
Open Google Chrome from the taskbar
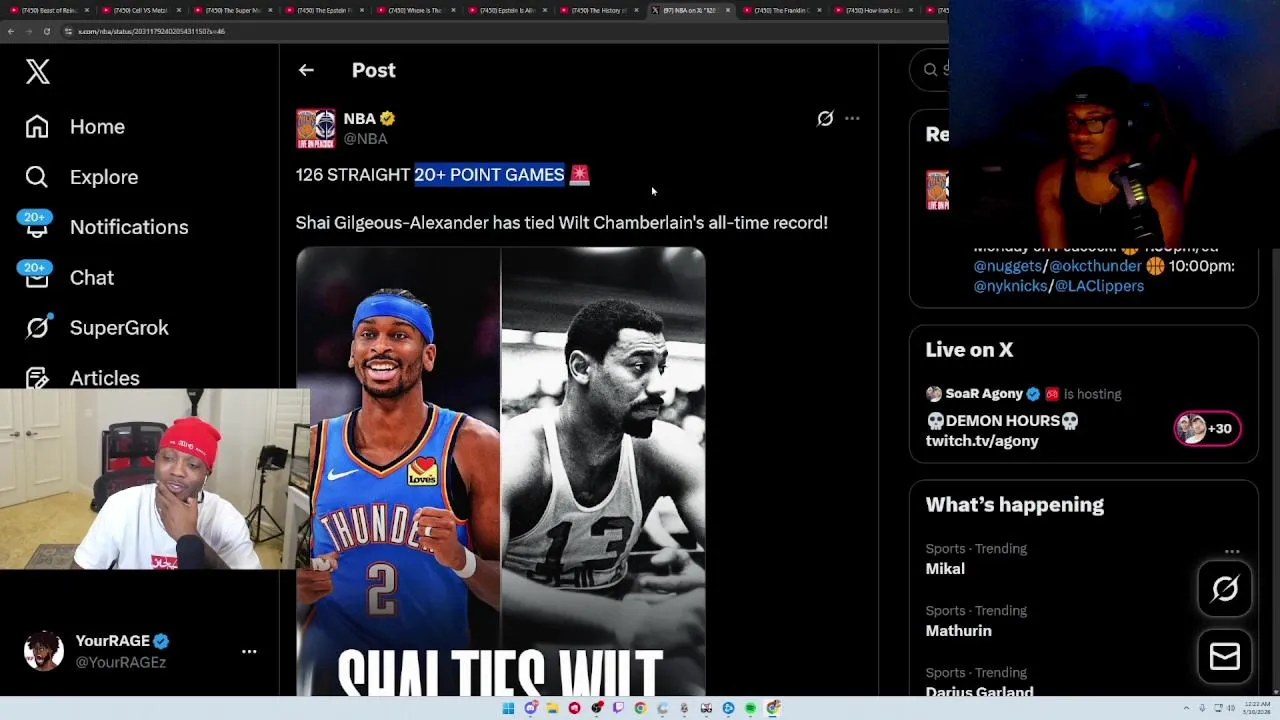point(640,708)
